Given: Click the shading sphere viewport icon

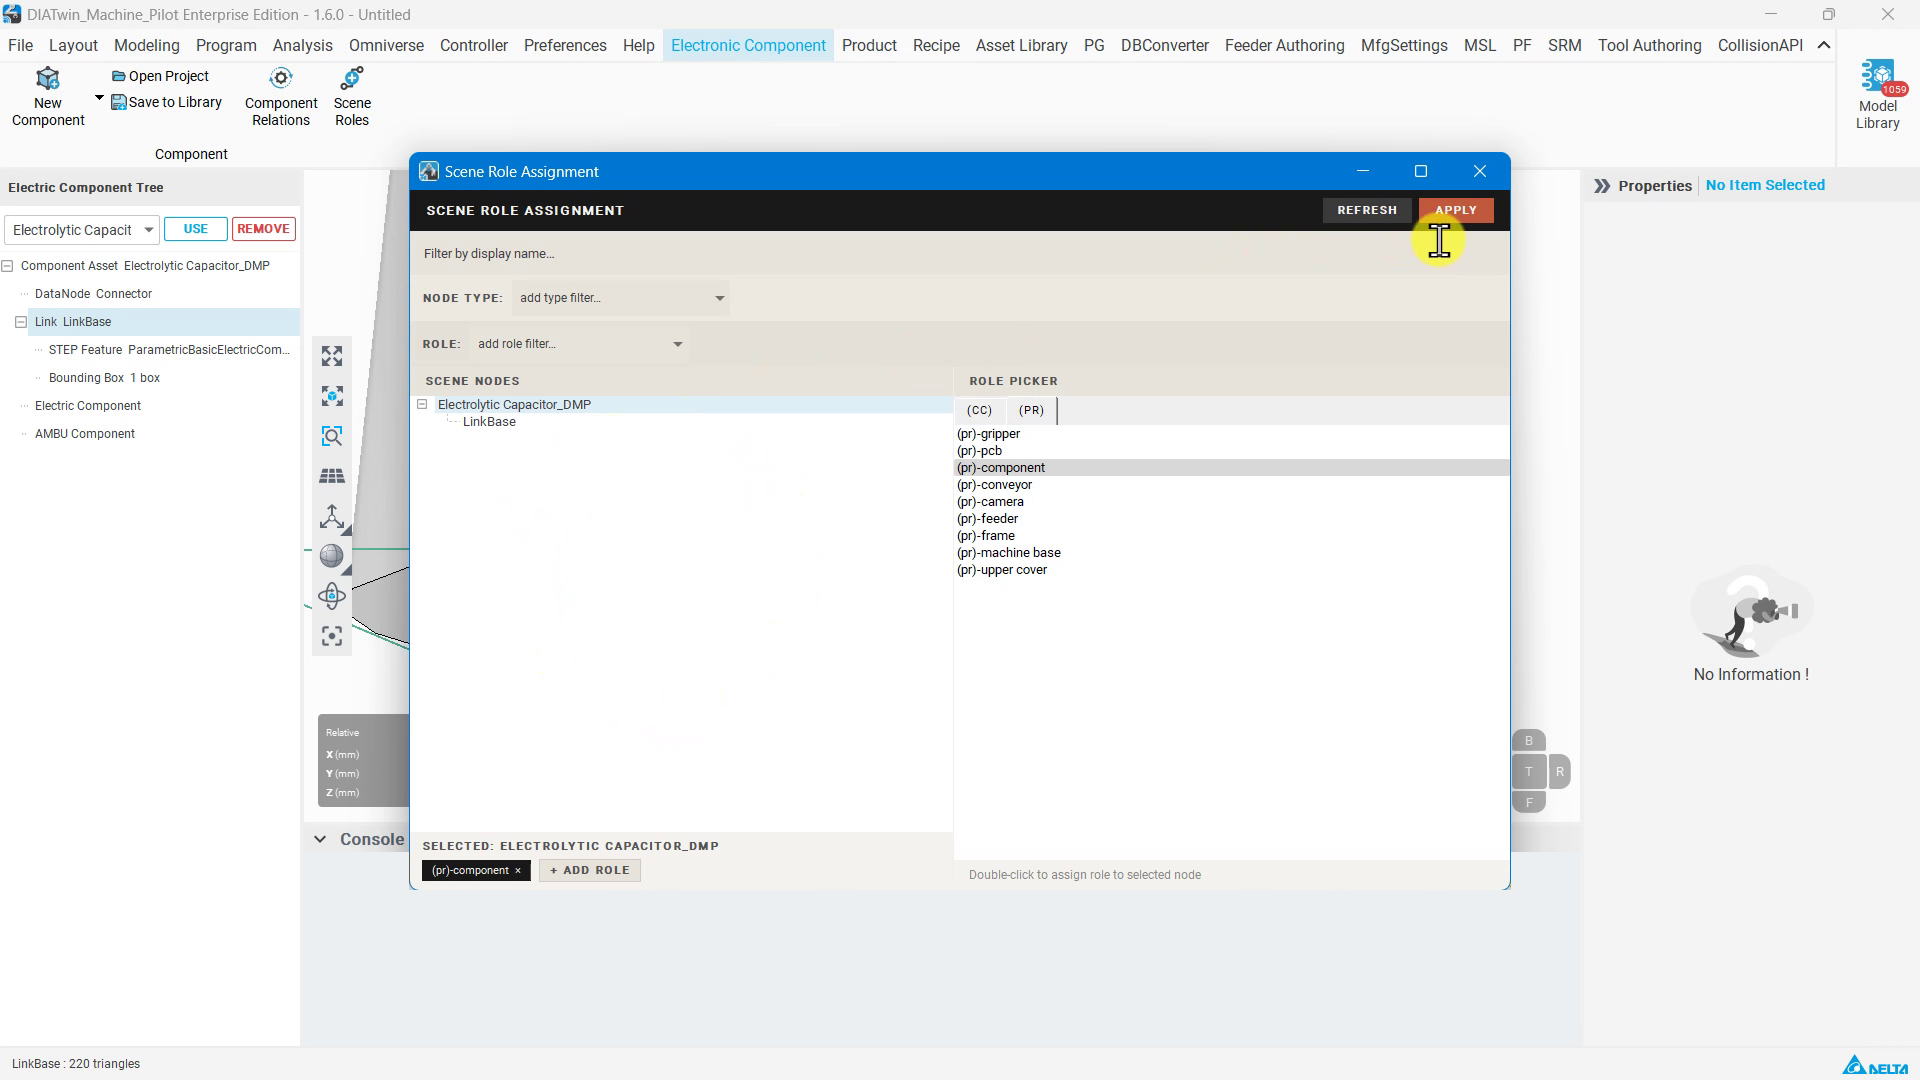Looking at the screenshot, I should pyautogui.click(x=332, y=556).
